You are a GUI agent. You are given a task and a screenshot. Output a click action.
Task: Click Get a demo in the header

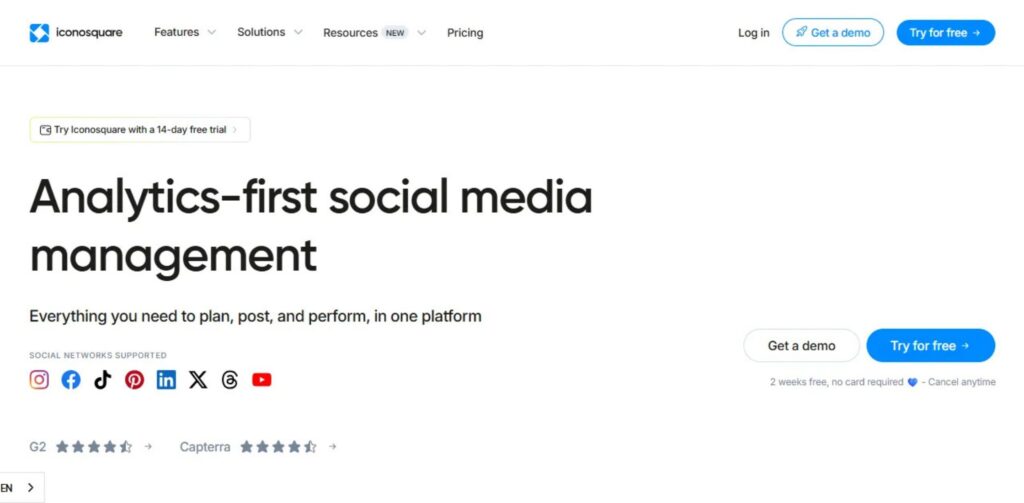(x=833, y=33)
